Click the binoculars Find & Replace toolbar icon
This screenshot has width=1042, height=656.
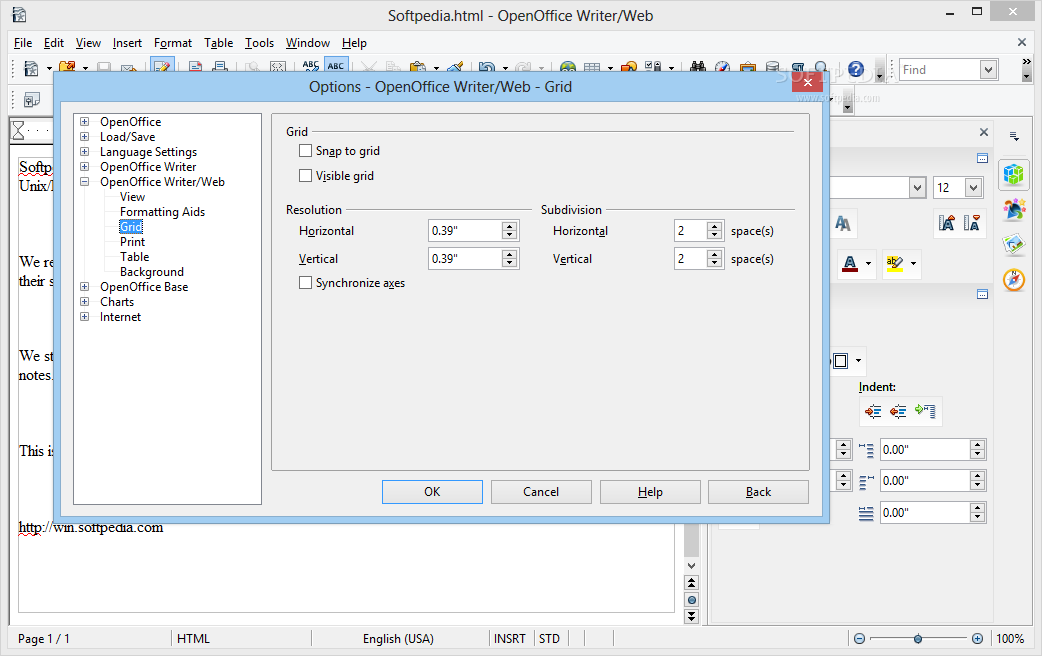(x=698, y=67)
